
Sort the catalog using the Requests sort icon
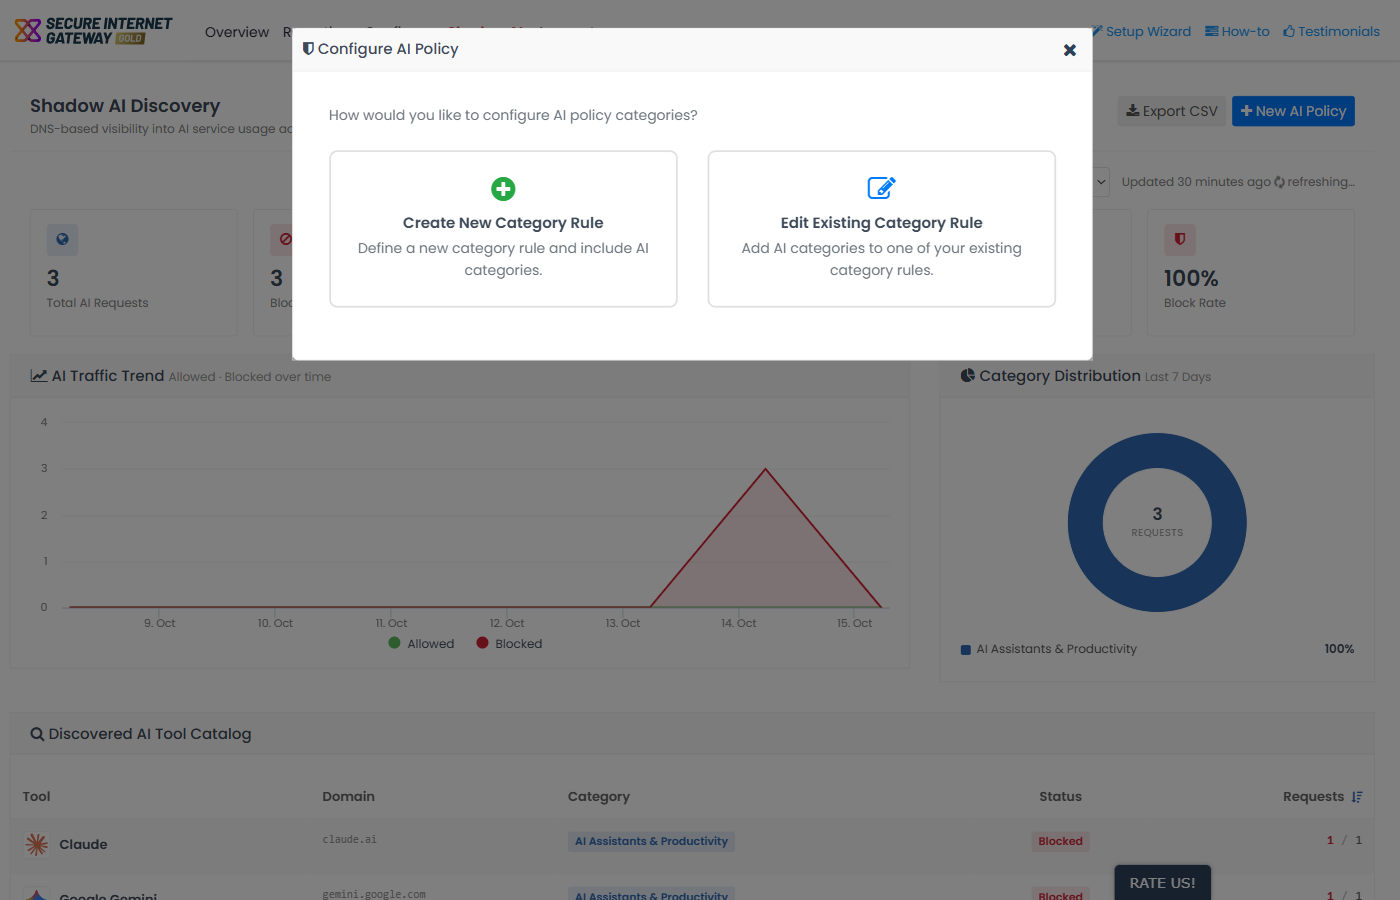click(1357, 797)
